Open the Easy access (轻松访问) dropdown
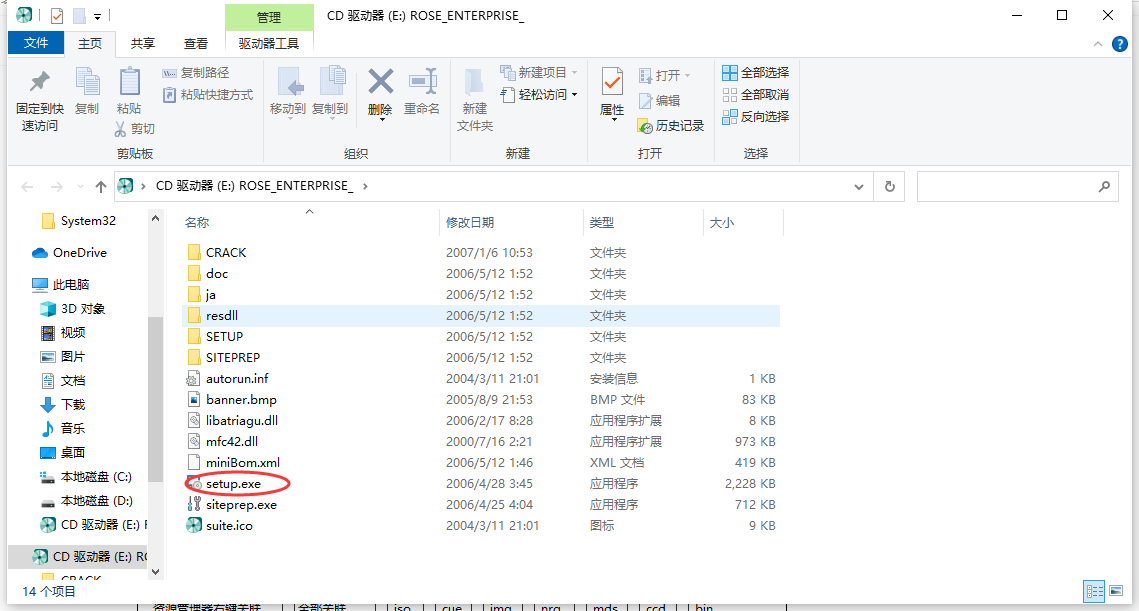This screenshot has height=611, width=1139. 539,94
